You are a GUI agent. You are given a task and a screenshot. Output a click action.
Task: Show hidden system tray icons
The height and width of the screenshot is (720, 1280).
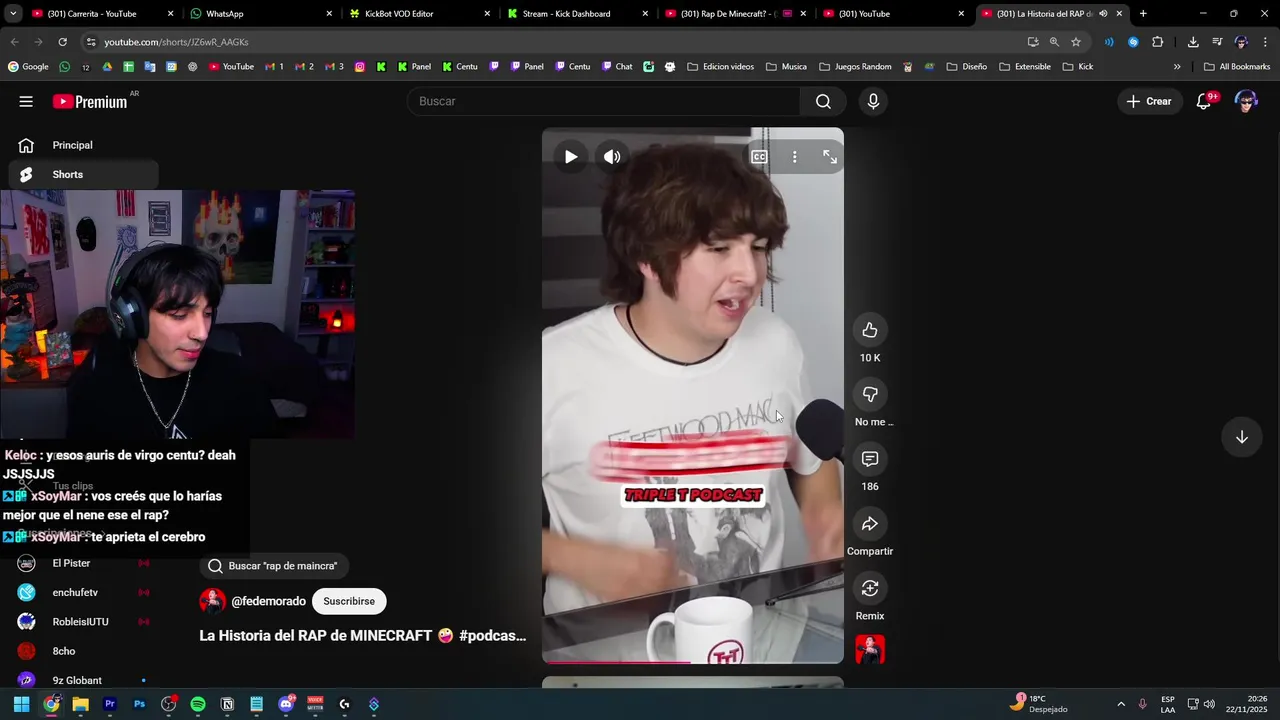pyautogui.click(x=1121, y=704)
